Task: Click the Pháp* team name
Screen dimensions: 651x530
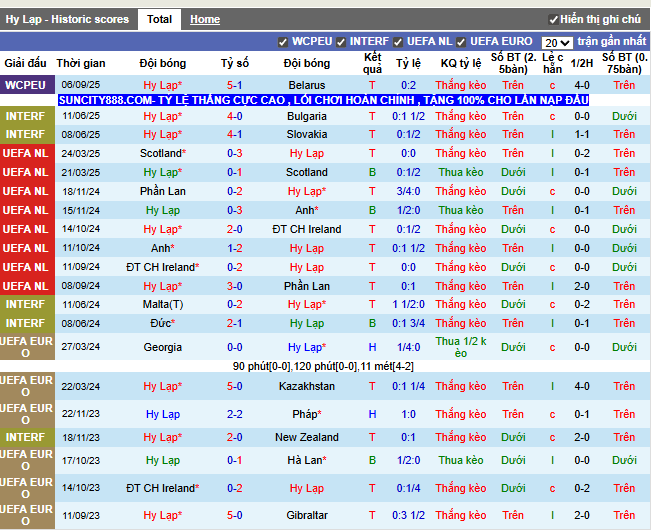Action: click(307, 414)
